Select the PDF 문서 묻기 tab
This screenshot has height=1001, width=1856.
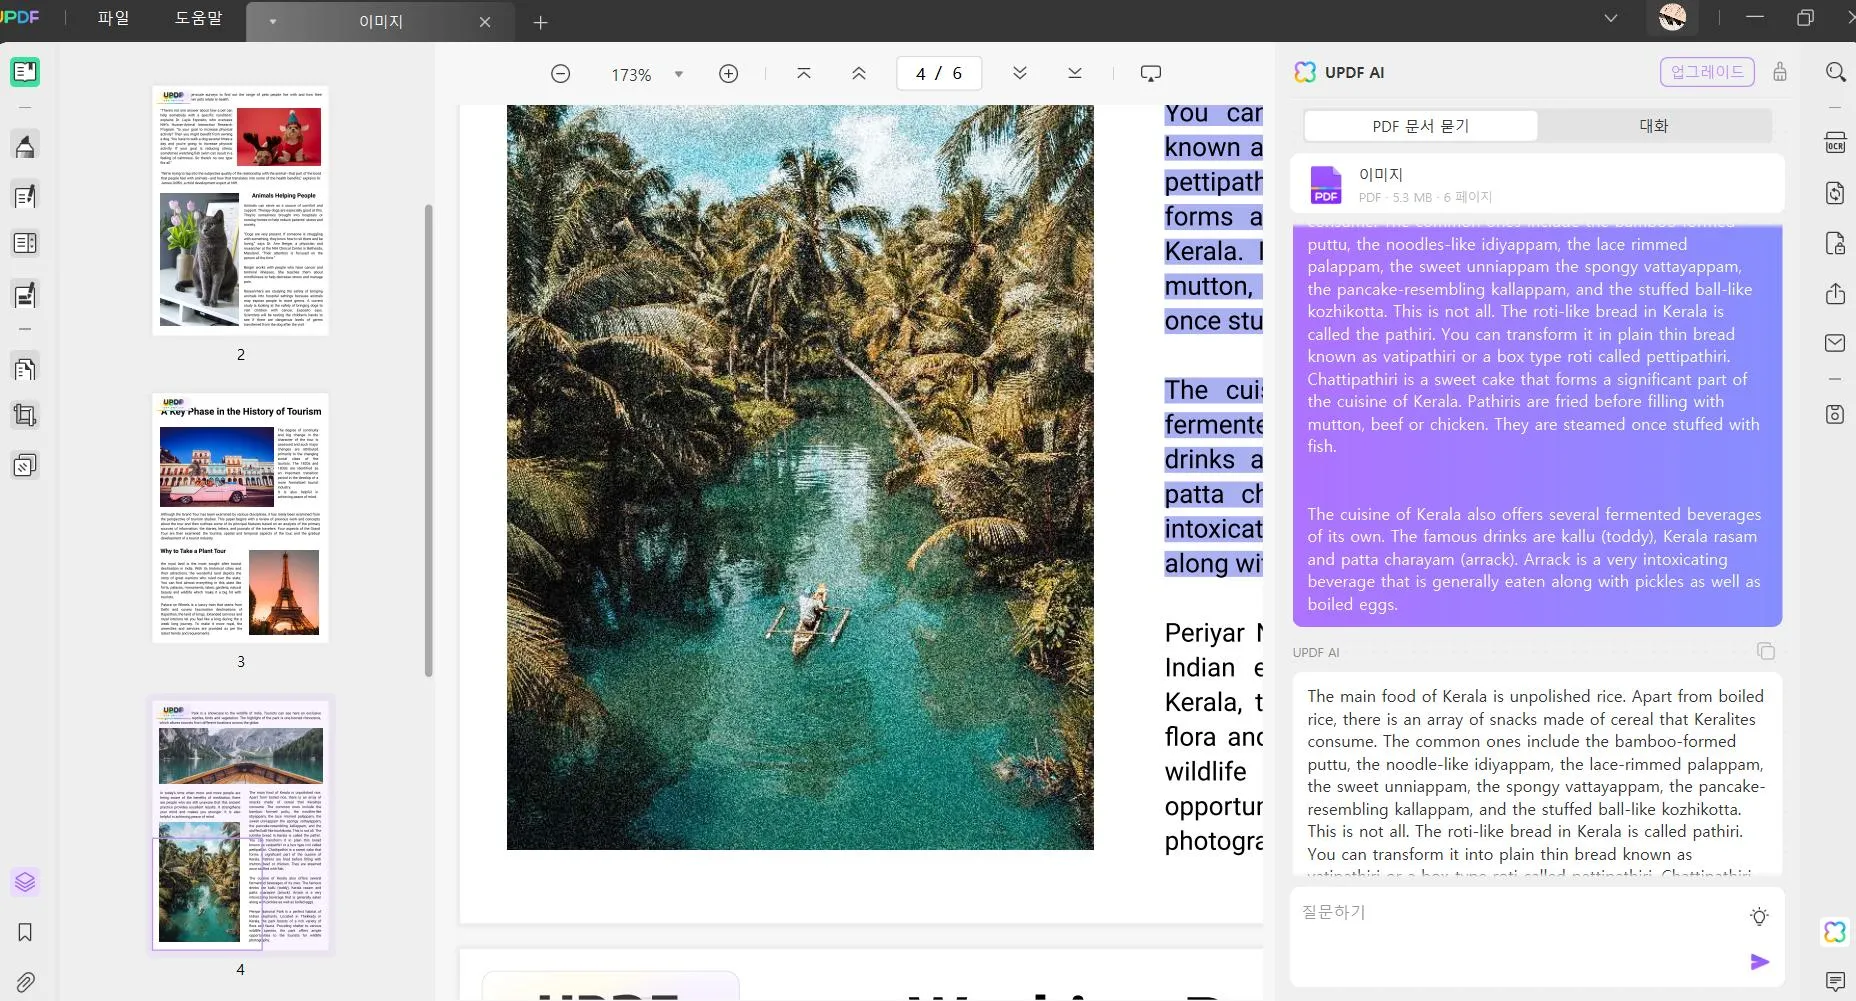tap(1421, 126)
